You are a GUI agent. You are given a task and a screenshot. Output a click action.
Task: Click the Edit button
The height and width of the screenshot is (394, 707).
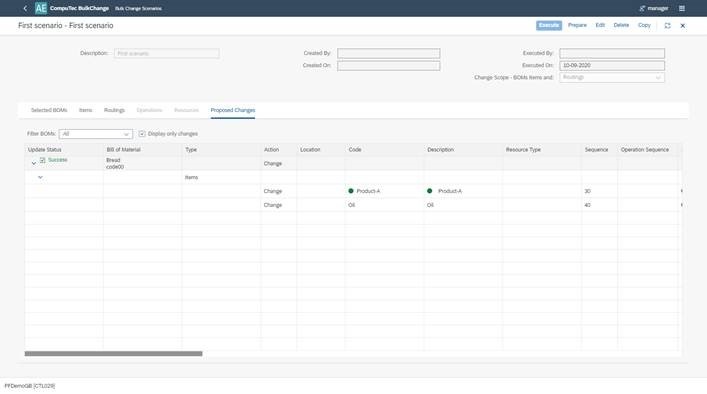coord(600,25)
